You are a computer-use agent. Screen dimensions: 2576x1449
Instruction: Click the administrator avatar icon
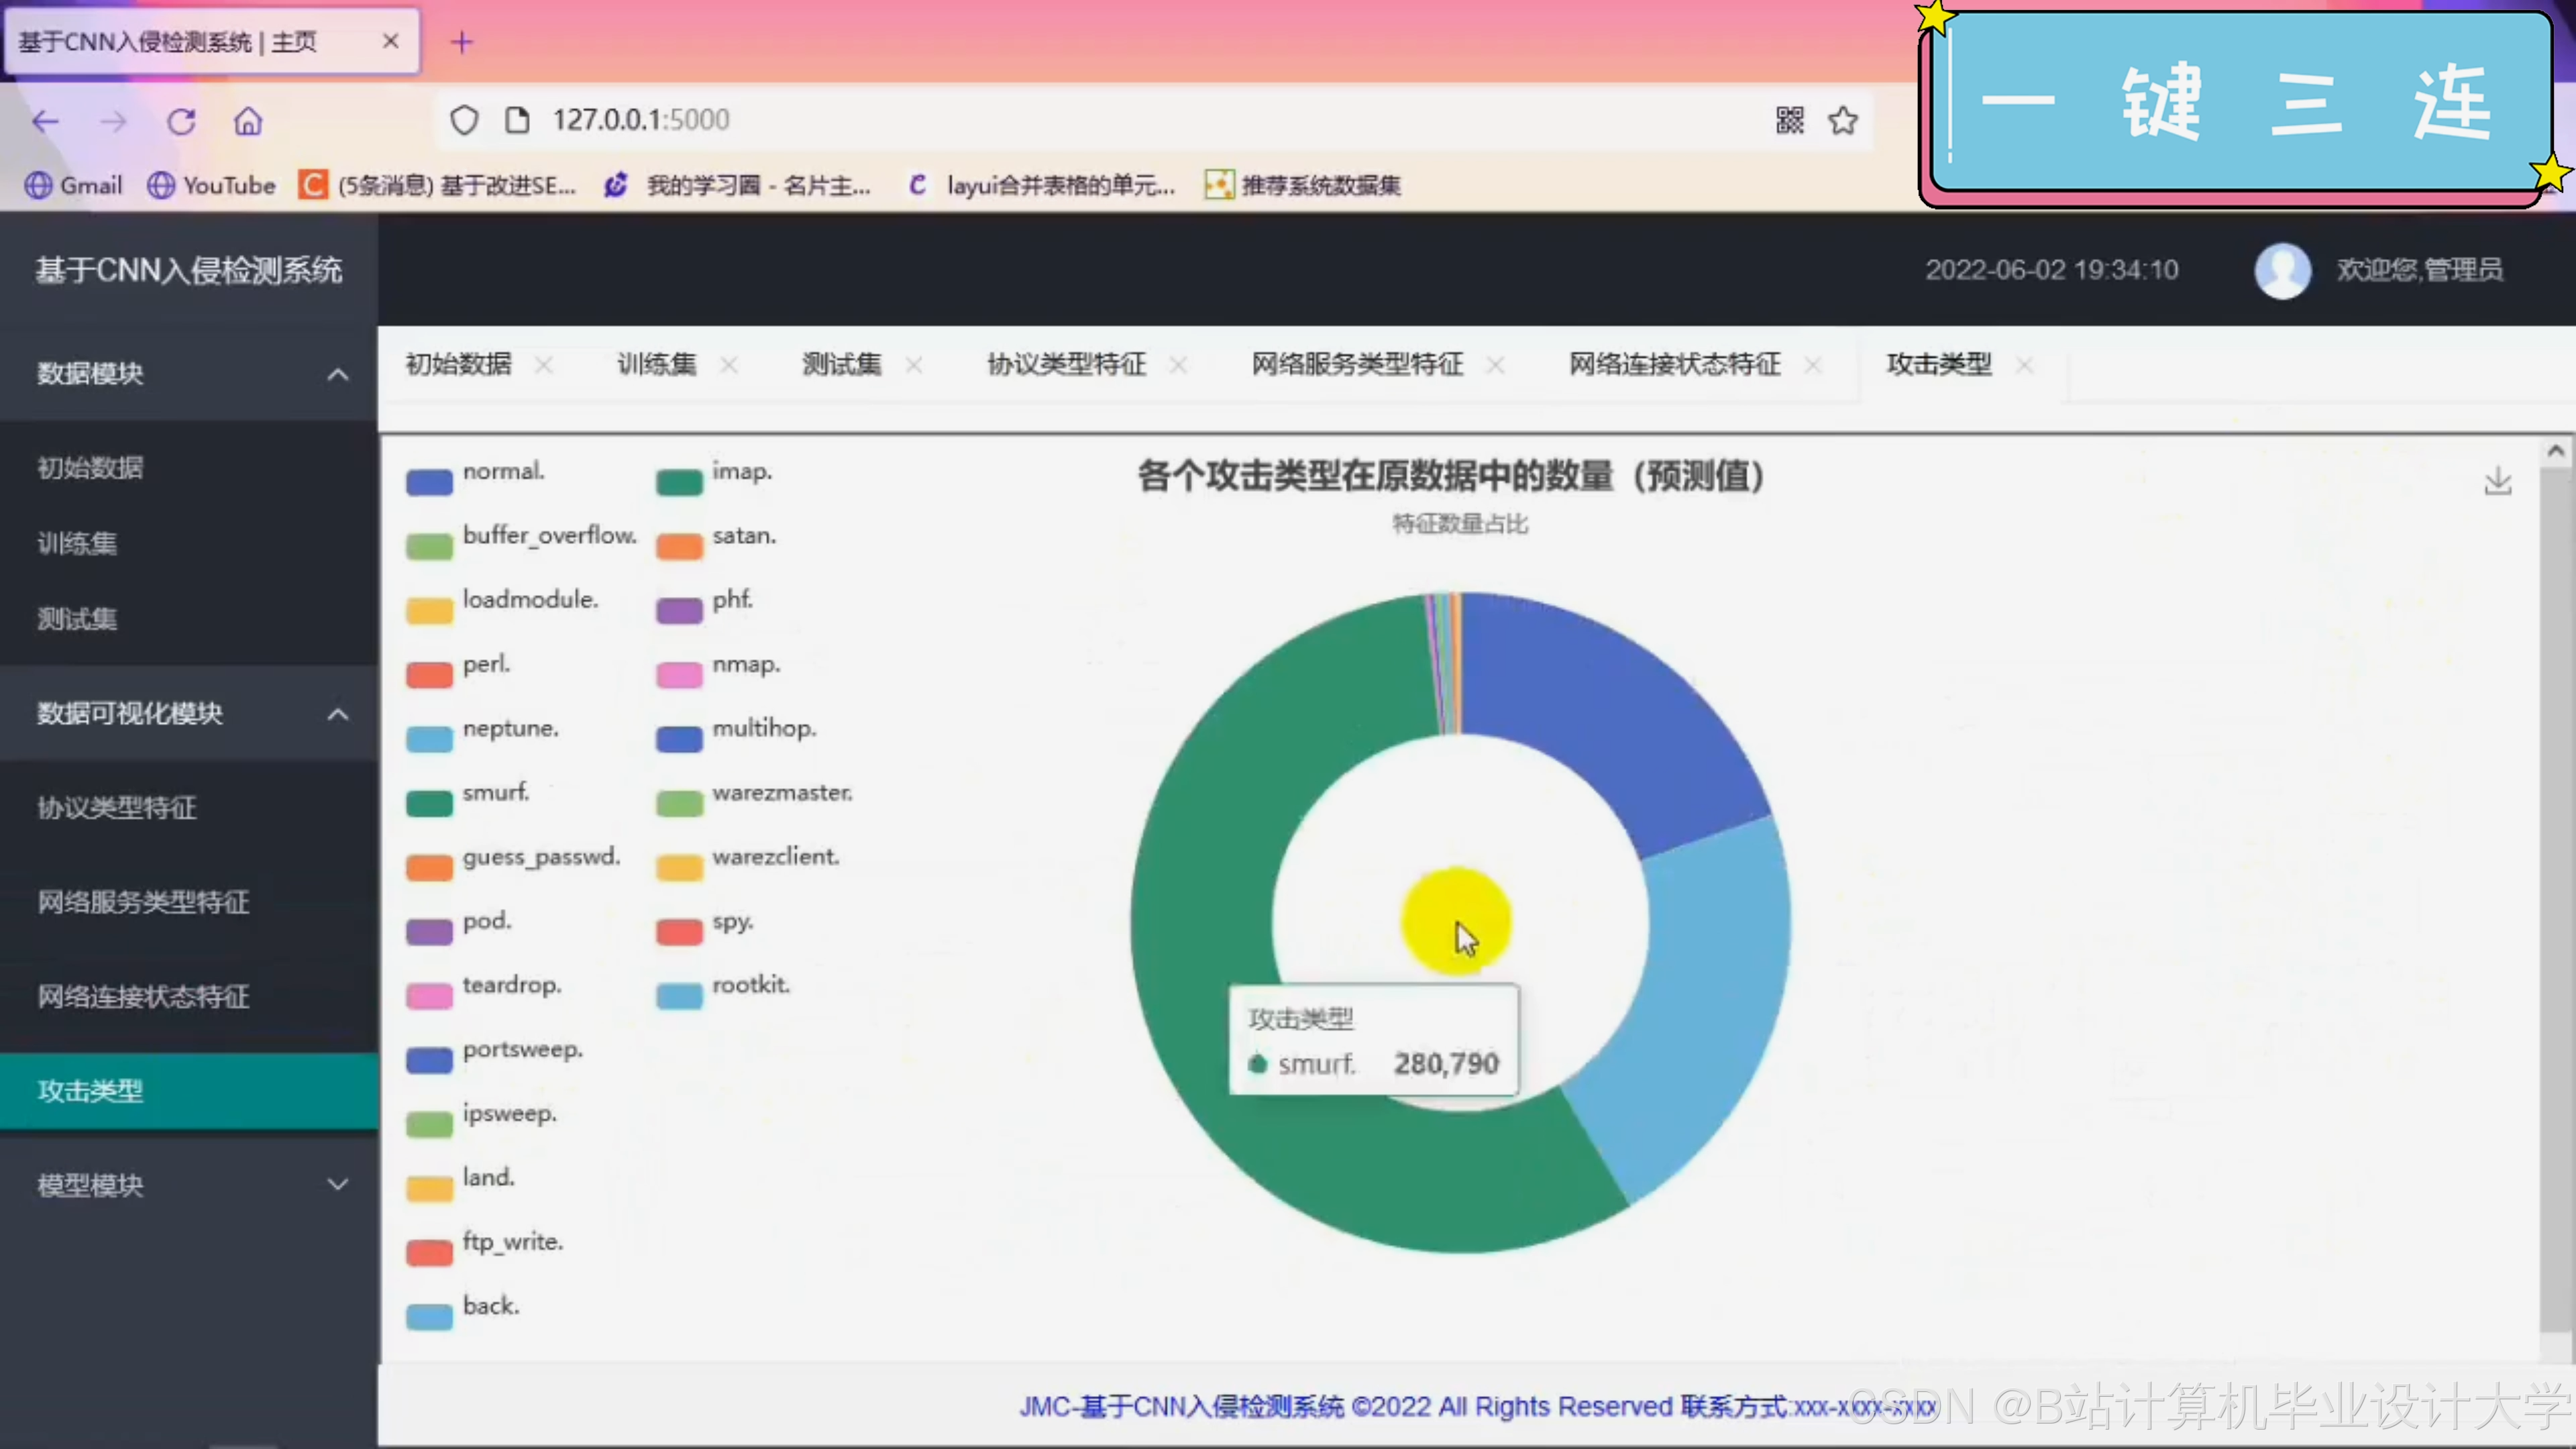click(2282, 270)
